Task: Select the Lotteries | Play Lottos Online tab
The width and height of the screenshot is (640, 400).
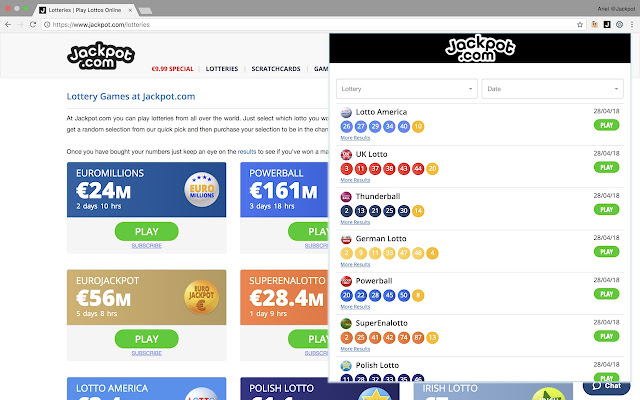Action: (85, 10)
